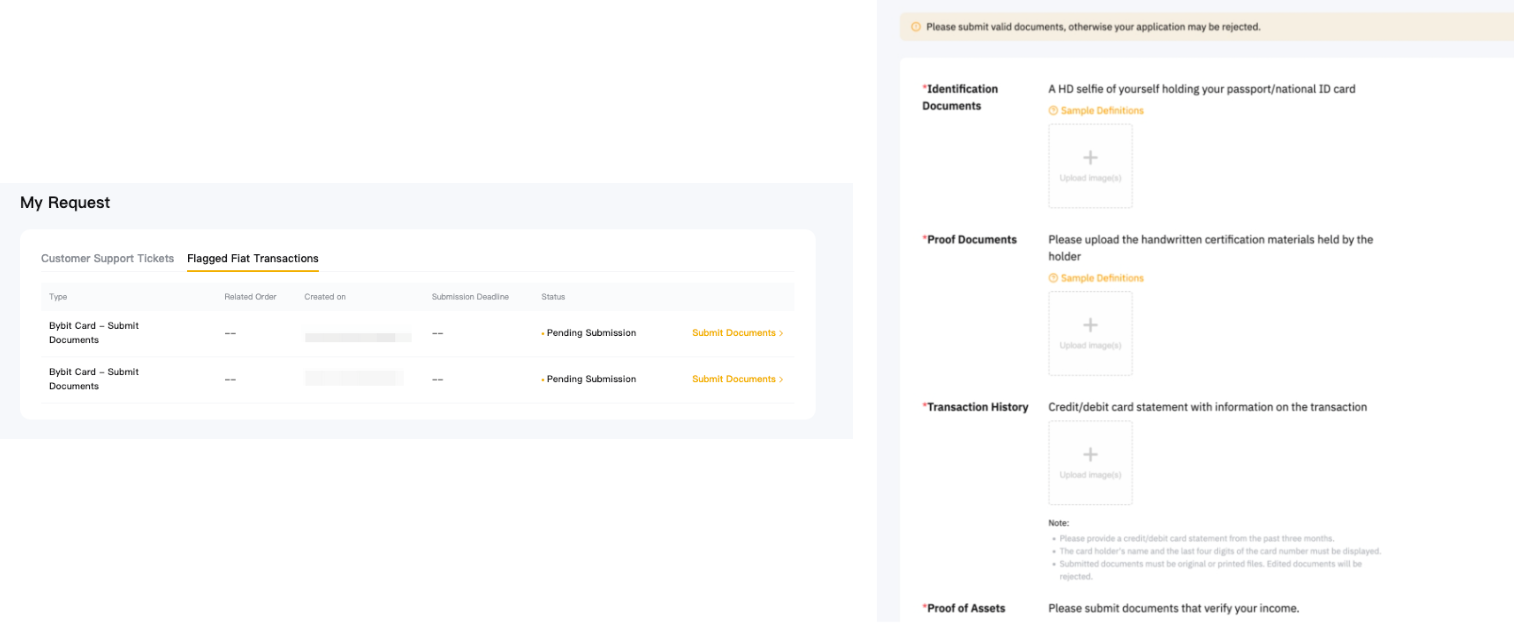Click Pending Submission status in the second row

[590, 379]
